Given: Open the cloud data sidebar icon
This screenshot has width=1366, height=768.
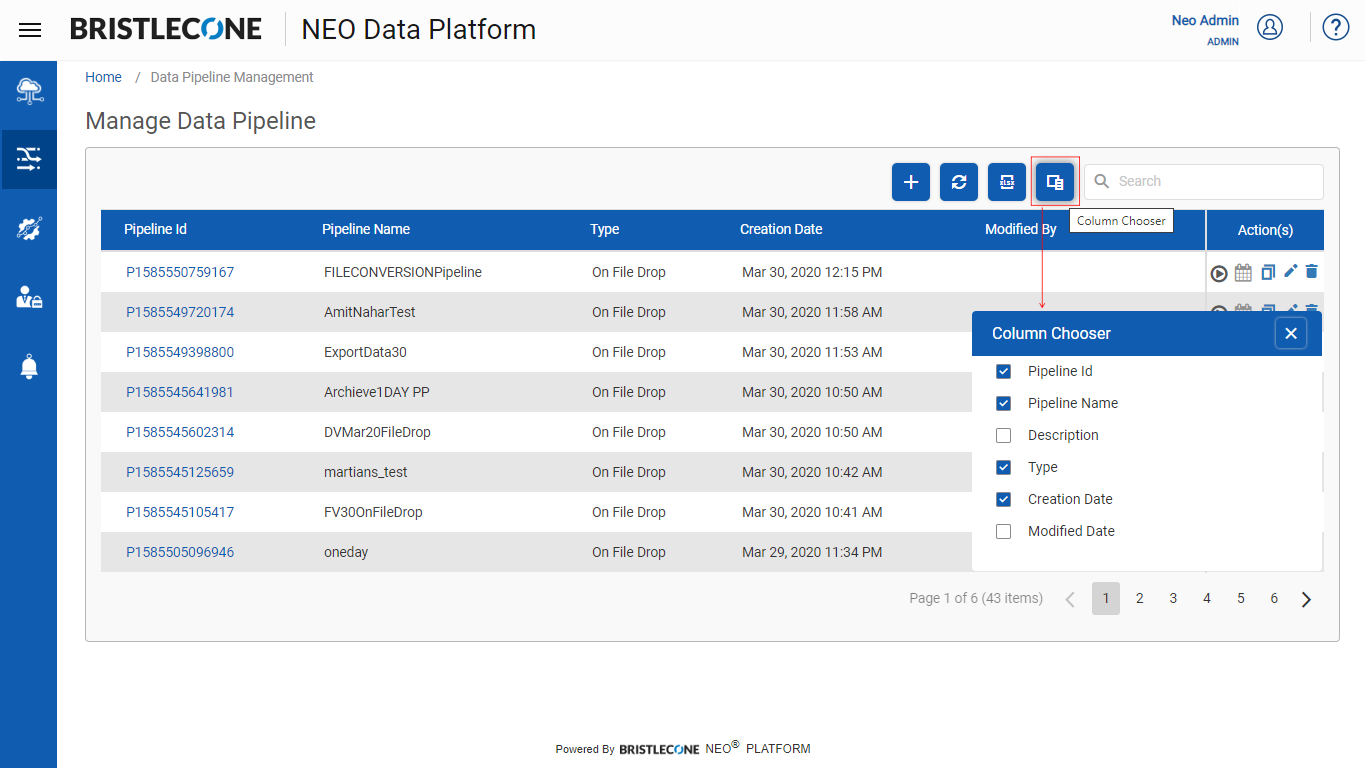Looking at the screenshot, I should point(29,91).
